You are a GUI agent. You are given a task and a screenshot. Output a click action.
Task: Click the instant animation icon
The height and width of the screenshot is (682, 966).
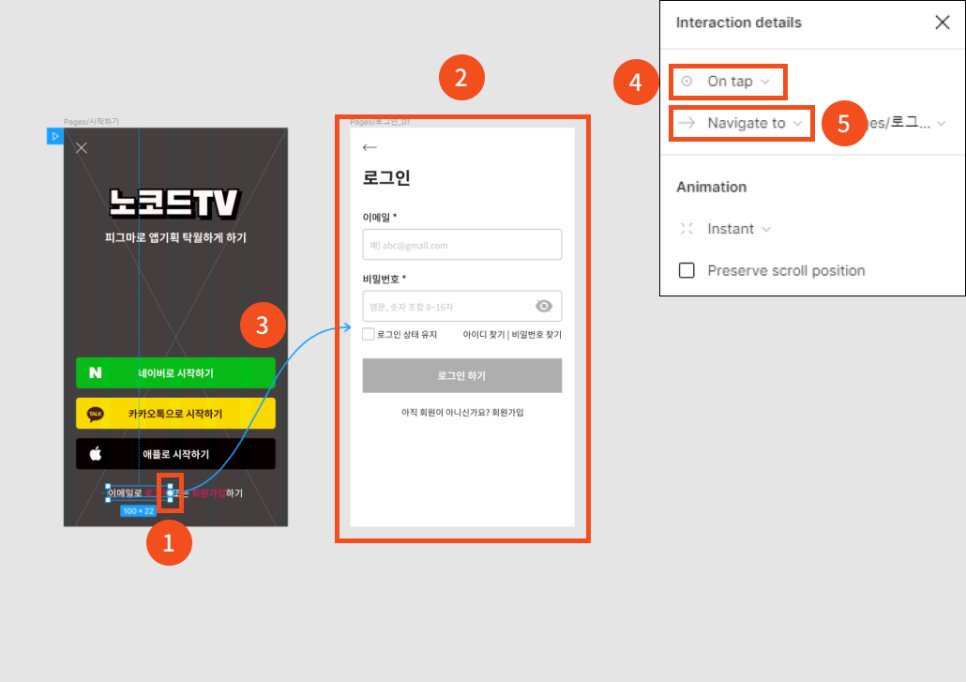[686, 229]
